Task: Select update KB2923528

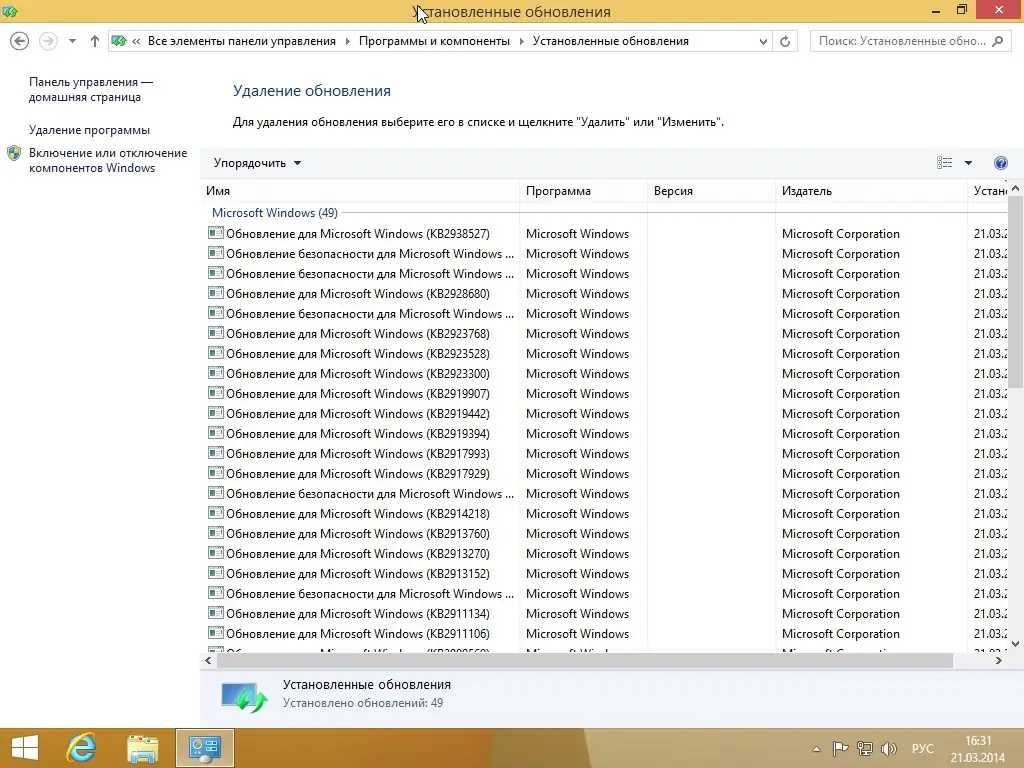Action: [358, 354]
